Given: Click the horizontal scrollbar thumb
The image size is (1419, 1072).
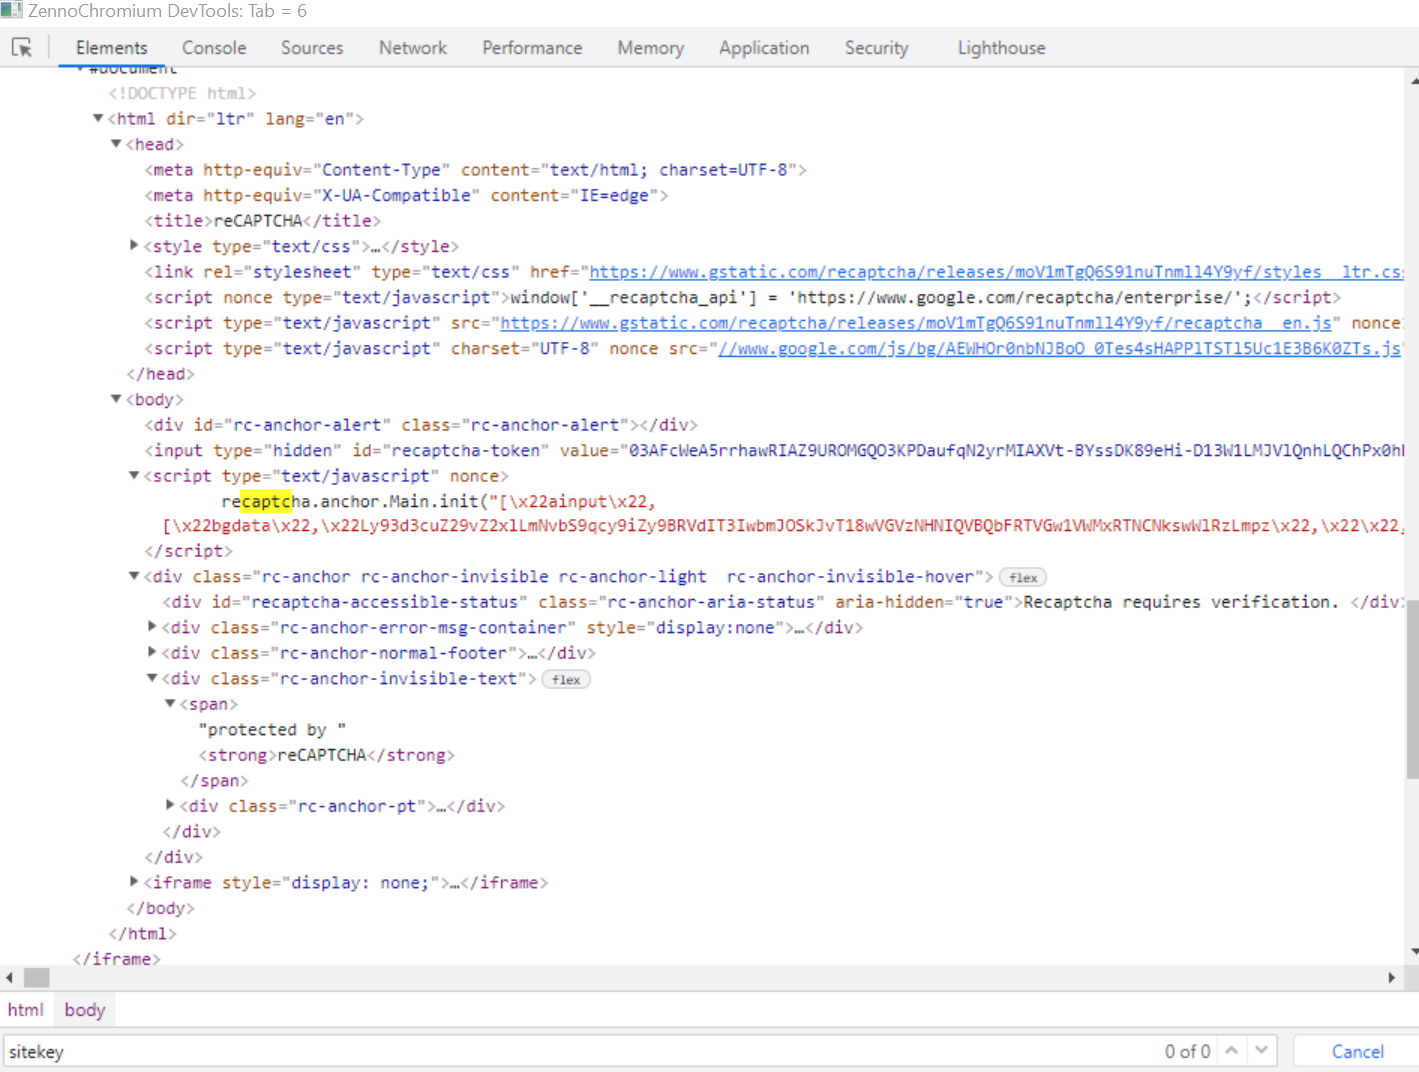Looking at the screenshot, I should (37, 977).
